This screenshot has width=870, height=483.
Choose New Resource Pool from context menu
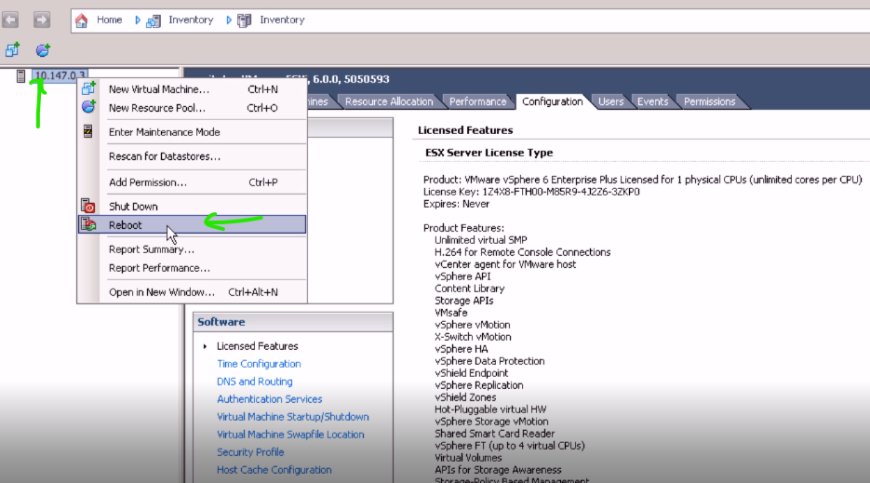[193, 108]
